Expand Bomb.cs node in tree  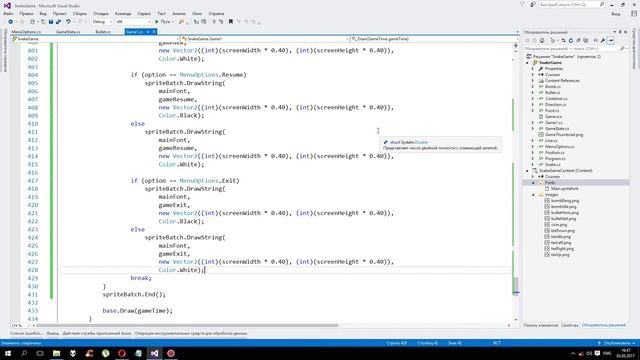coord(533,87)
